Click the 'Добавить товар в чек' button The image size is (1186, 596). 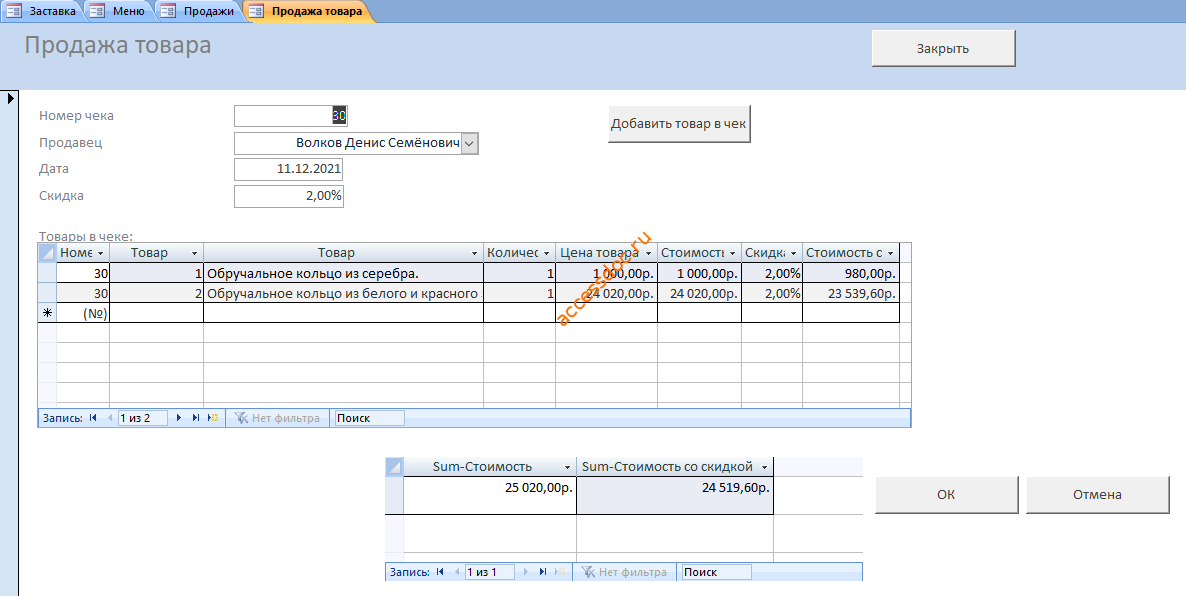[679, 123]
